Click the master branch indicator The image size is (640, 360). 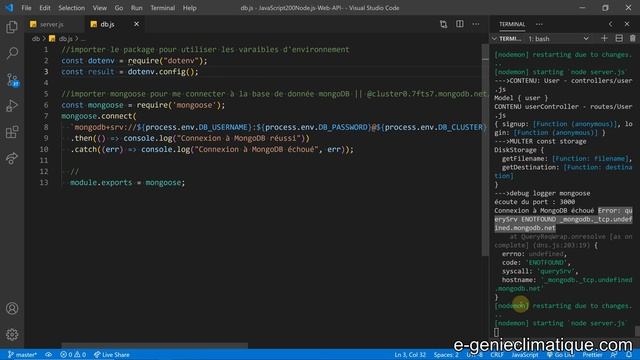(22, 355)
